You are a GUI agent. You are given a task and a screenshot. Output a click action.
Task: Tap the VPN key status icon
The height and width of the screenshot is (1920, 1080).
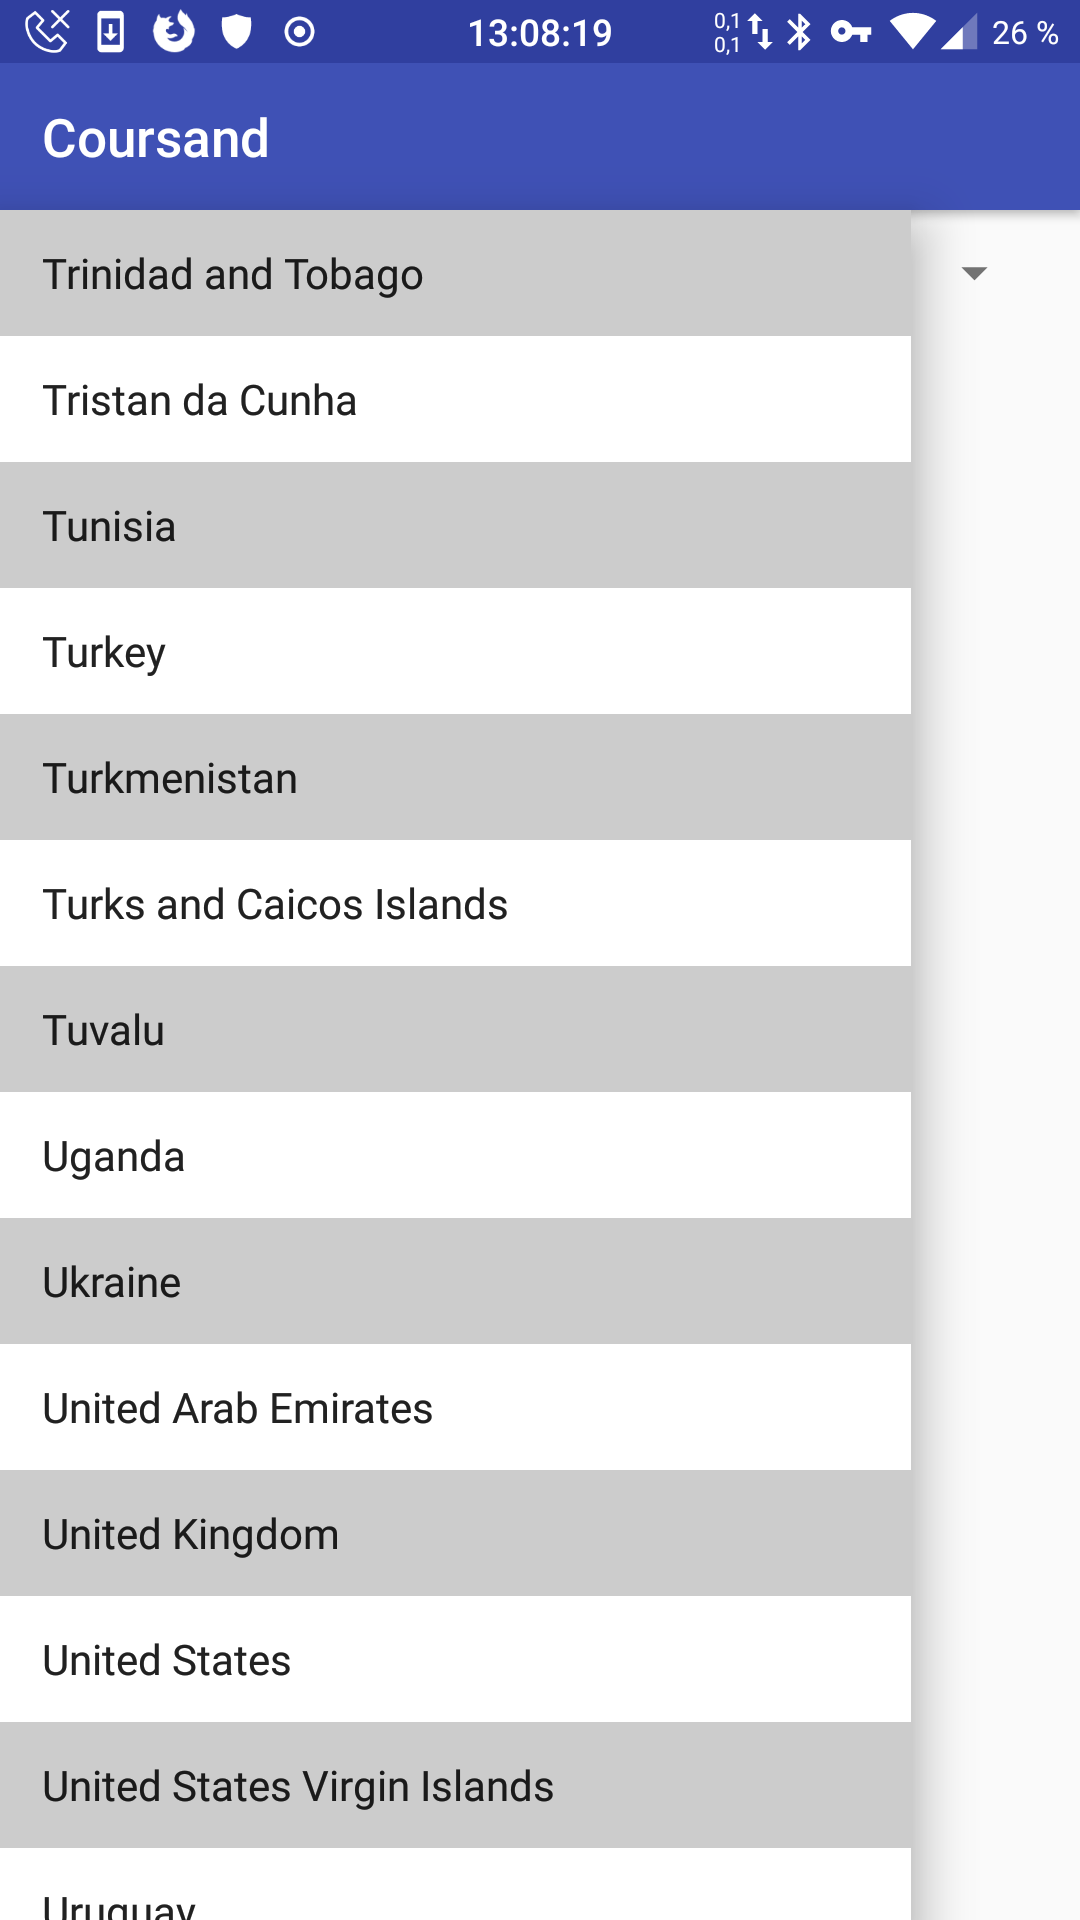[851, 32]
